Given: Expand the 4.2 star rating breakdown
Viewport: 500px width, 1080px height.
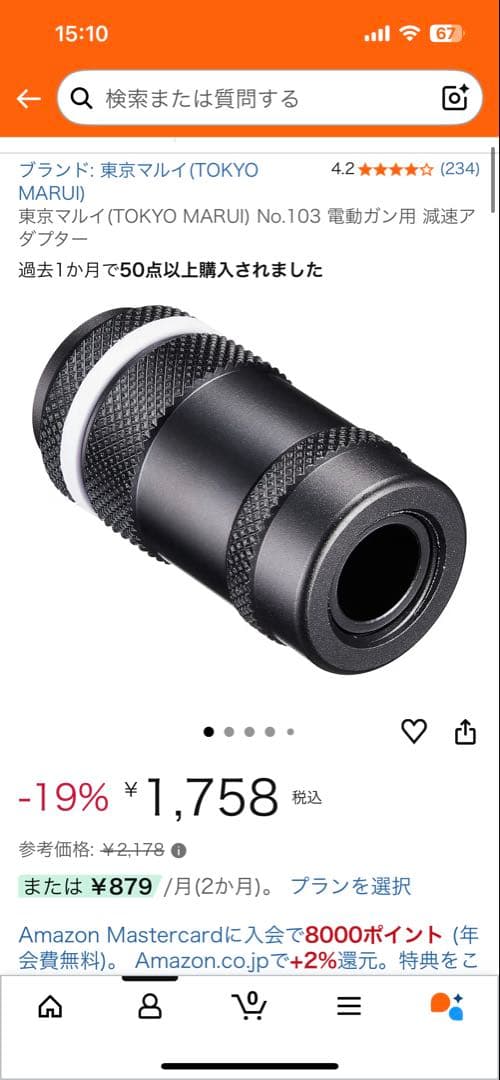Looking at the screenshot, I should 382,169.
